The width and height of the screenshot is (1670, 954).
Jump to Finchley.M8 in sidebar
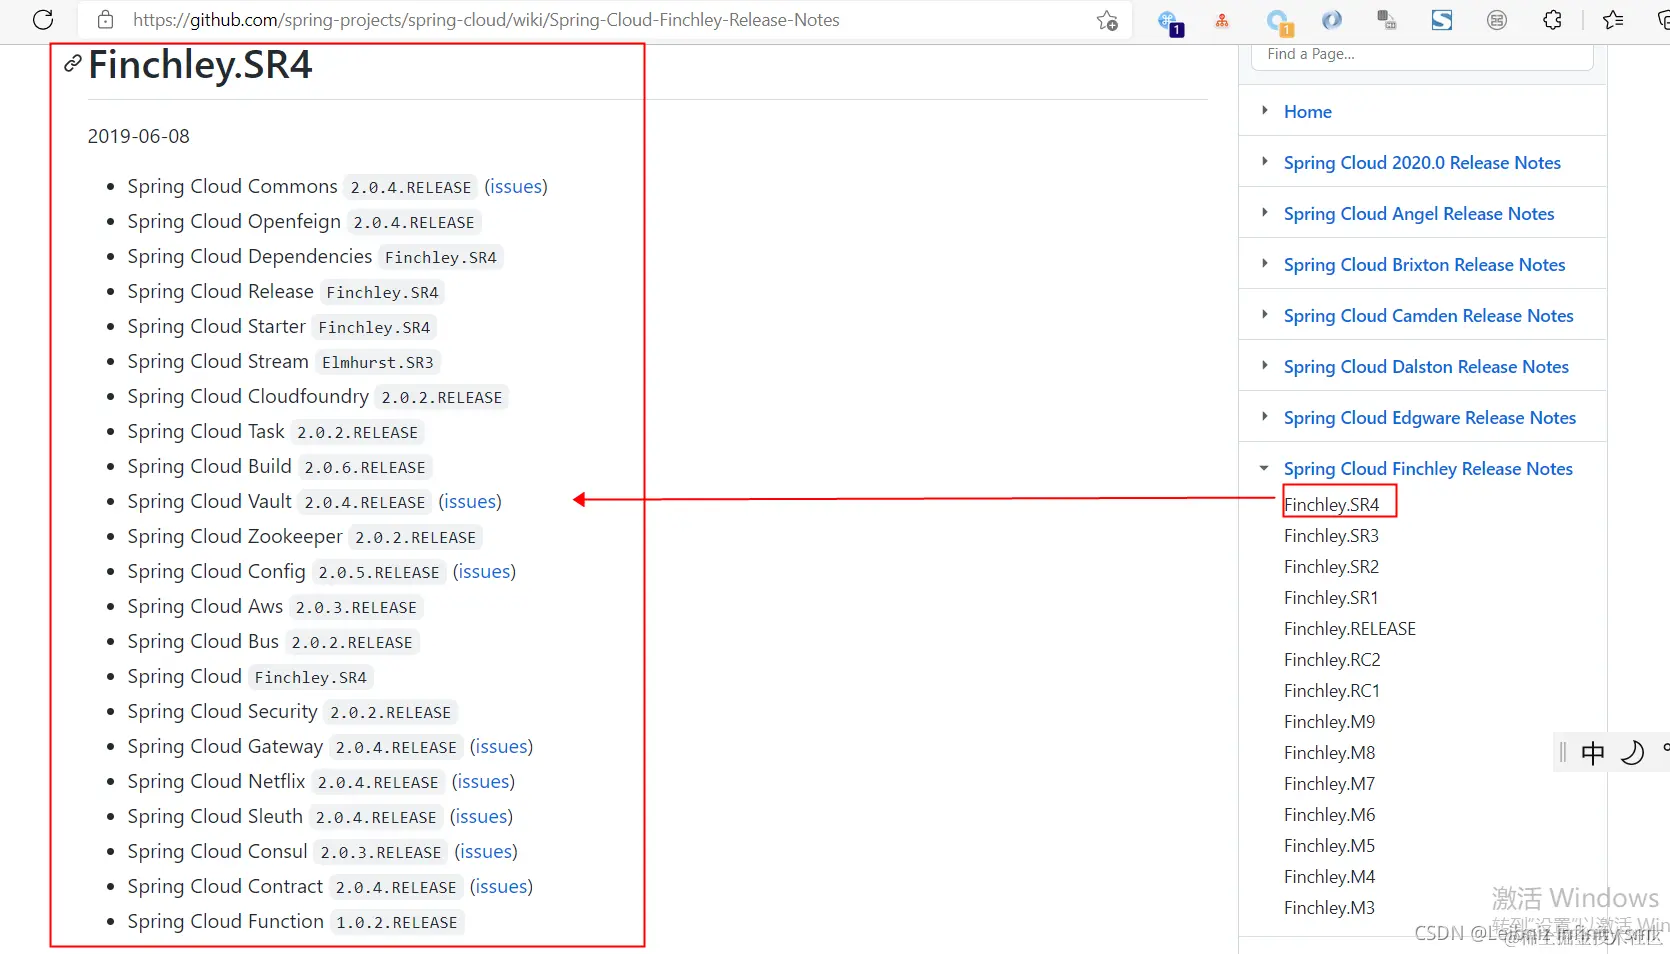pyautogui.click(x=1330, y=753)
